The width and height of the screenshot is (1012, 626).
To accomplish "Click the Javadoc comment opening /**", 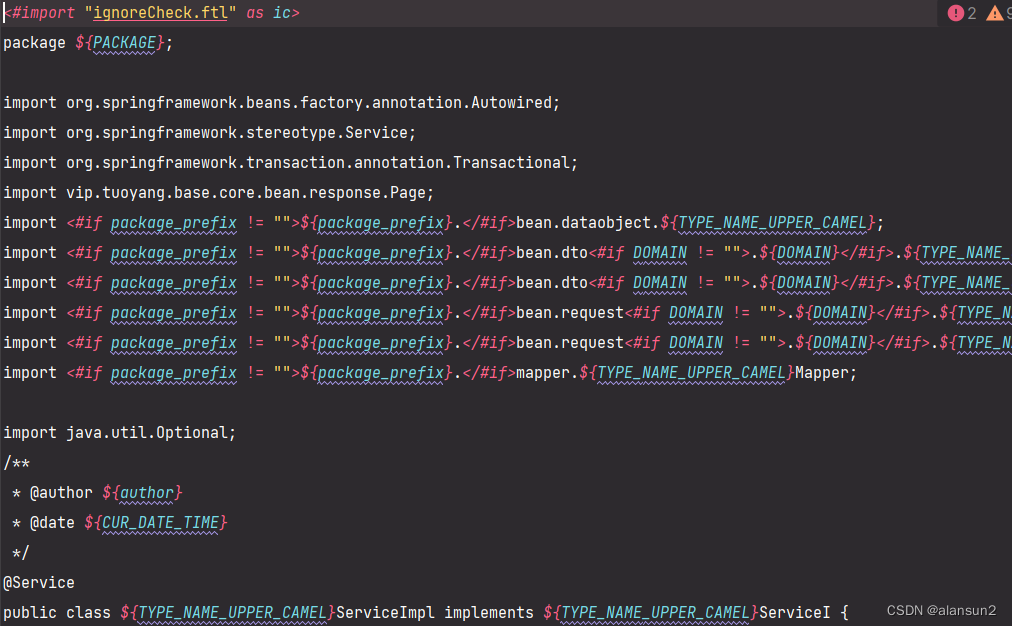I will (17, 463).
